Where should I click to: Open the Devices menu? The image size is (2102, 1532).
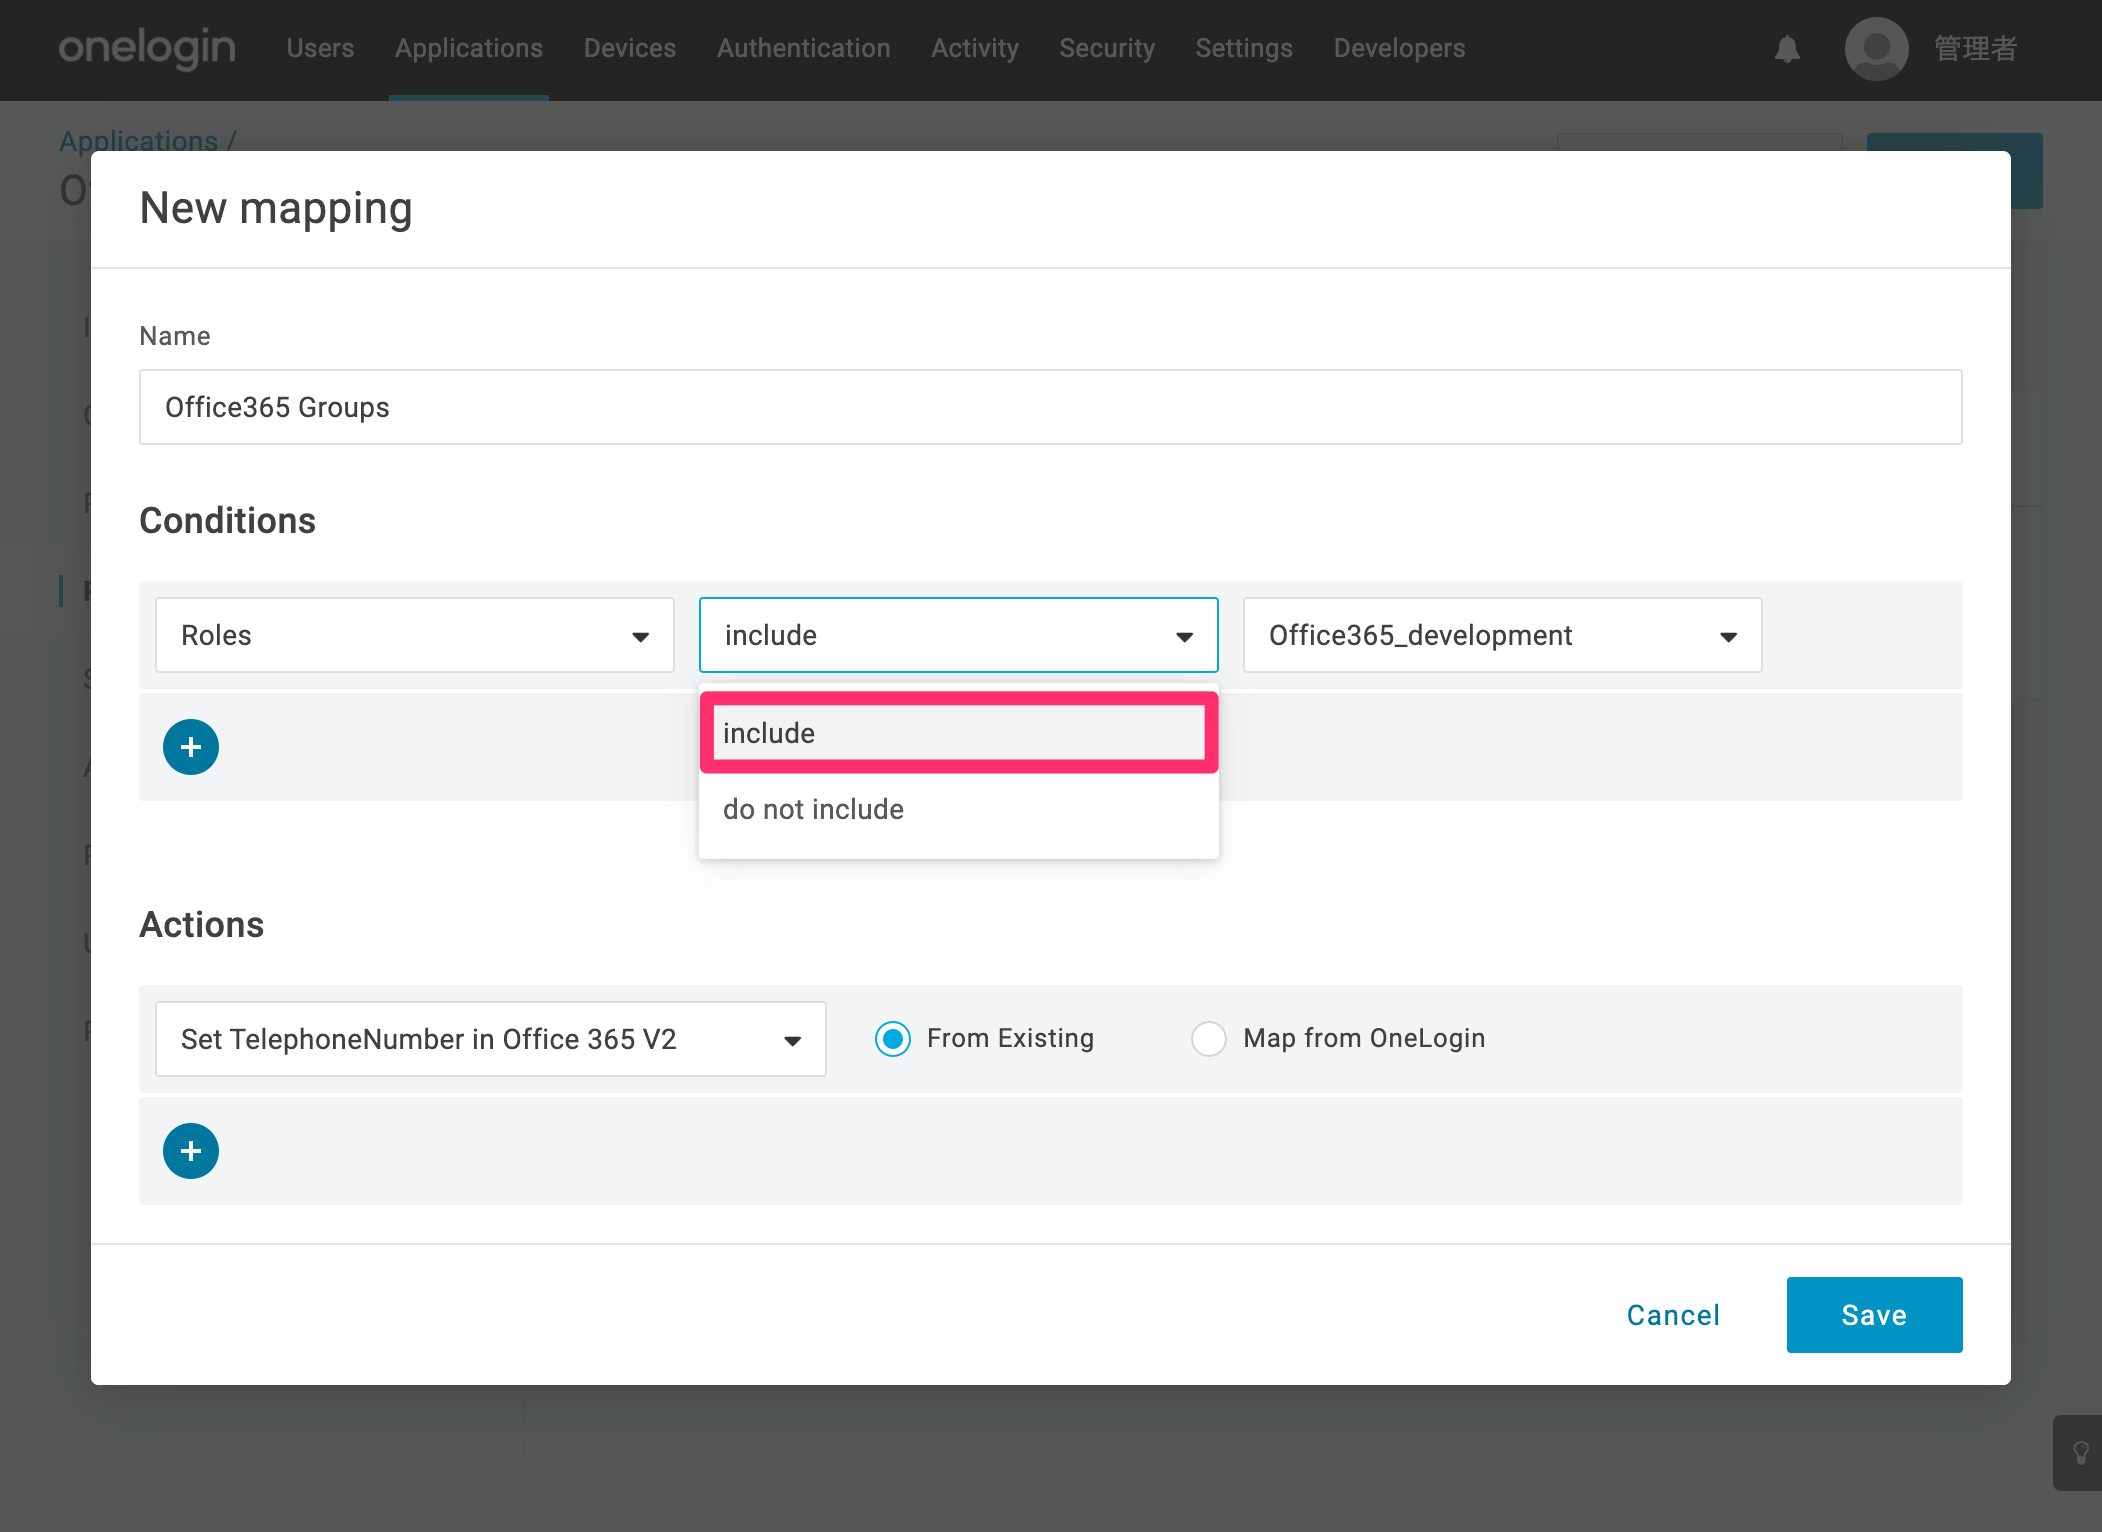tap(630, 48)
